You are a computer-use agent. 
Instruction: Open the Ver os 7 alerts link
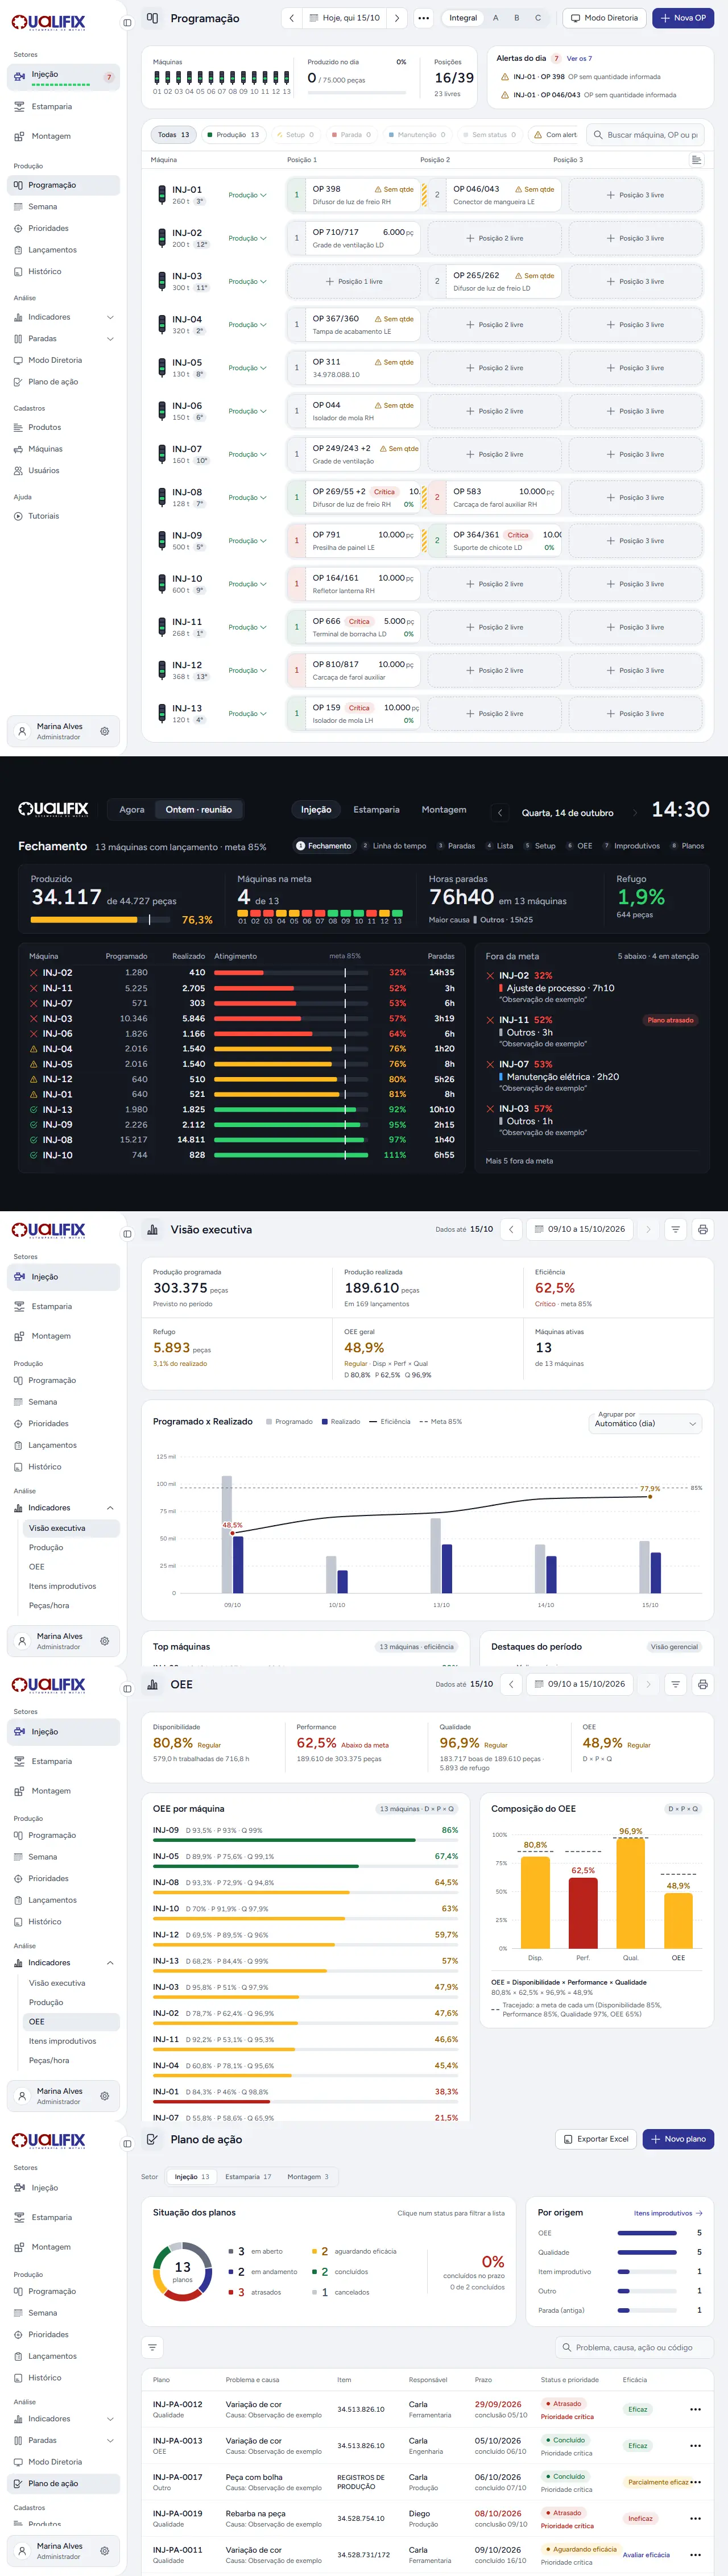click(579, 58)
